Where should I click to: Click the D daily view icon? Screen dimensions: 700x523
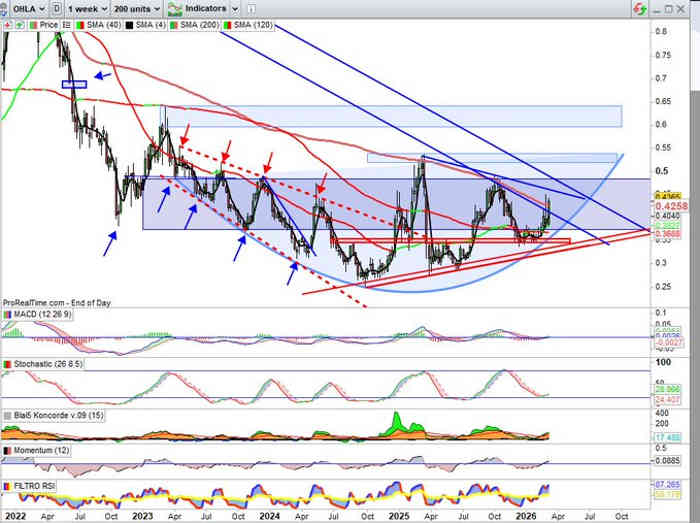[57, 7]
